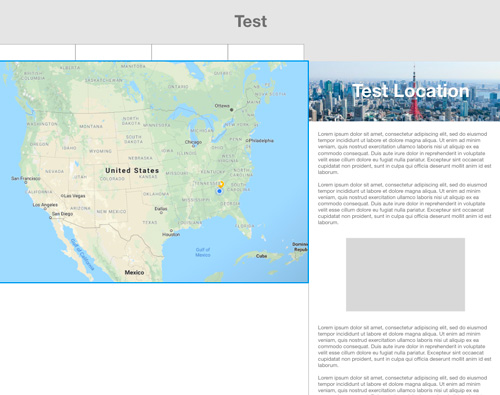Click the Dallas city label on the map
The height and width of the screenshot is (395, 500).
click(x=161, y=209)
